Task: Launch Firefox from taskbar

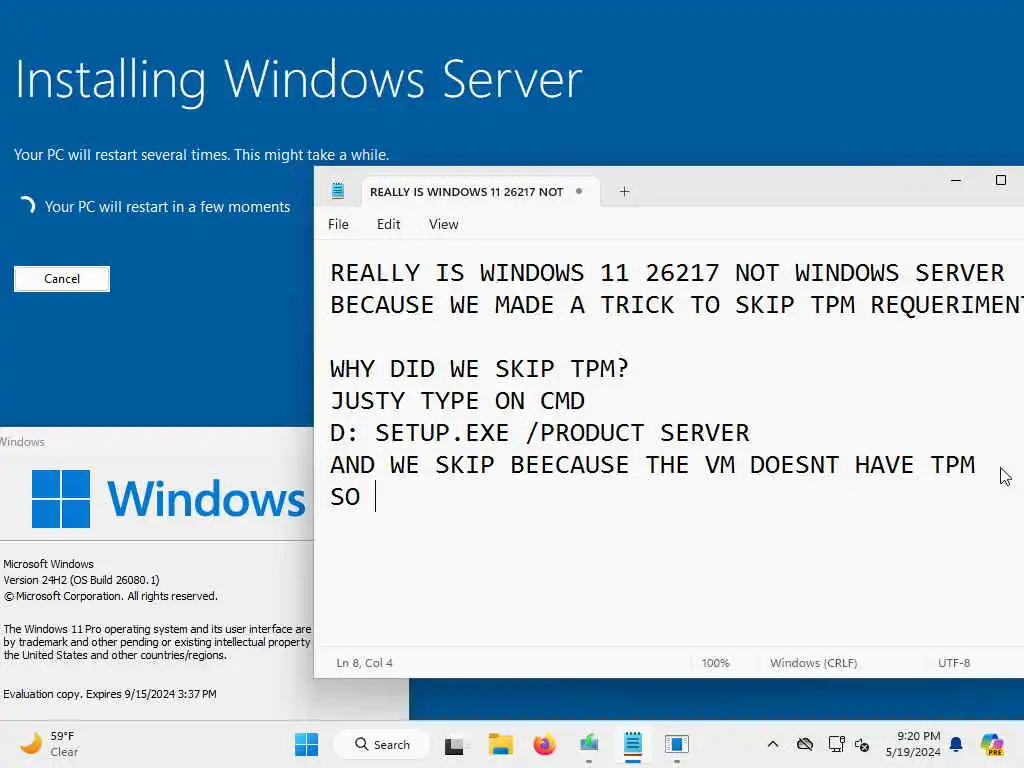Action: tap(544, 744)
